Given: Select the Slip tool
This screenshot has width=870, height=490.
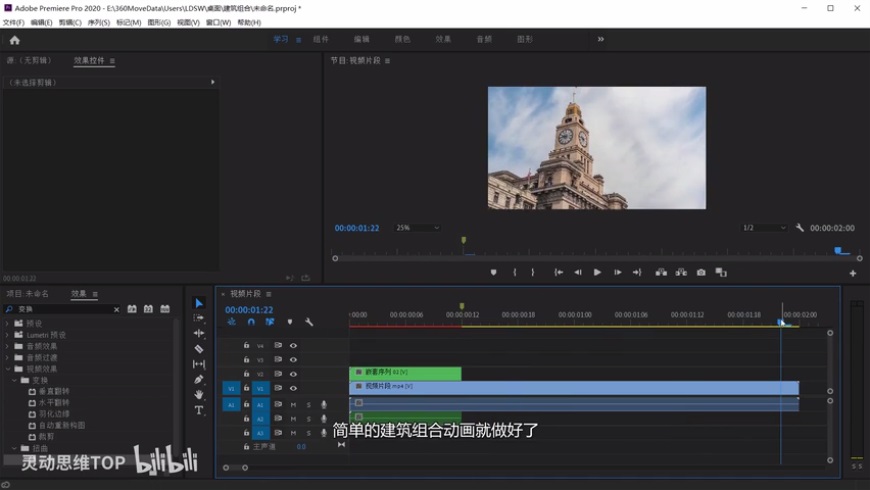Looking at the screenshot, I should (199, 364).
